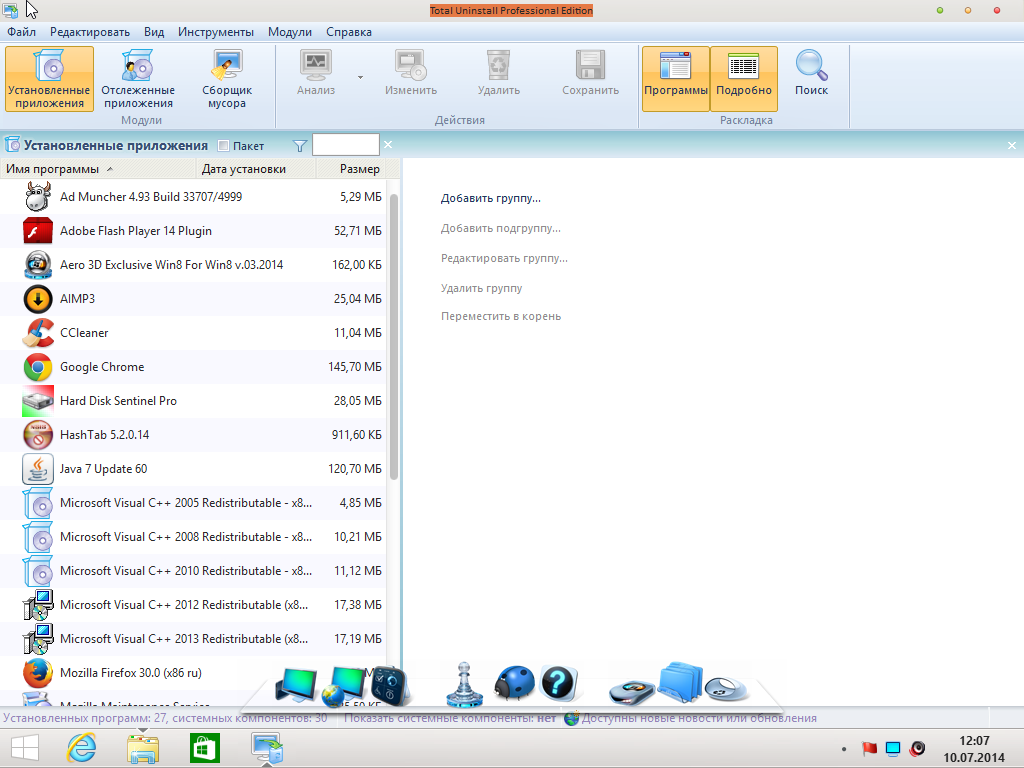Click Редактировать группу link
The image size is (1024, 768).
pos(504,259)
